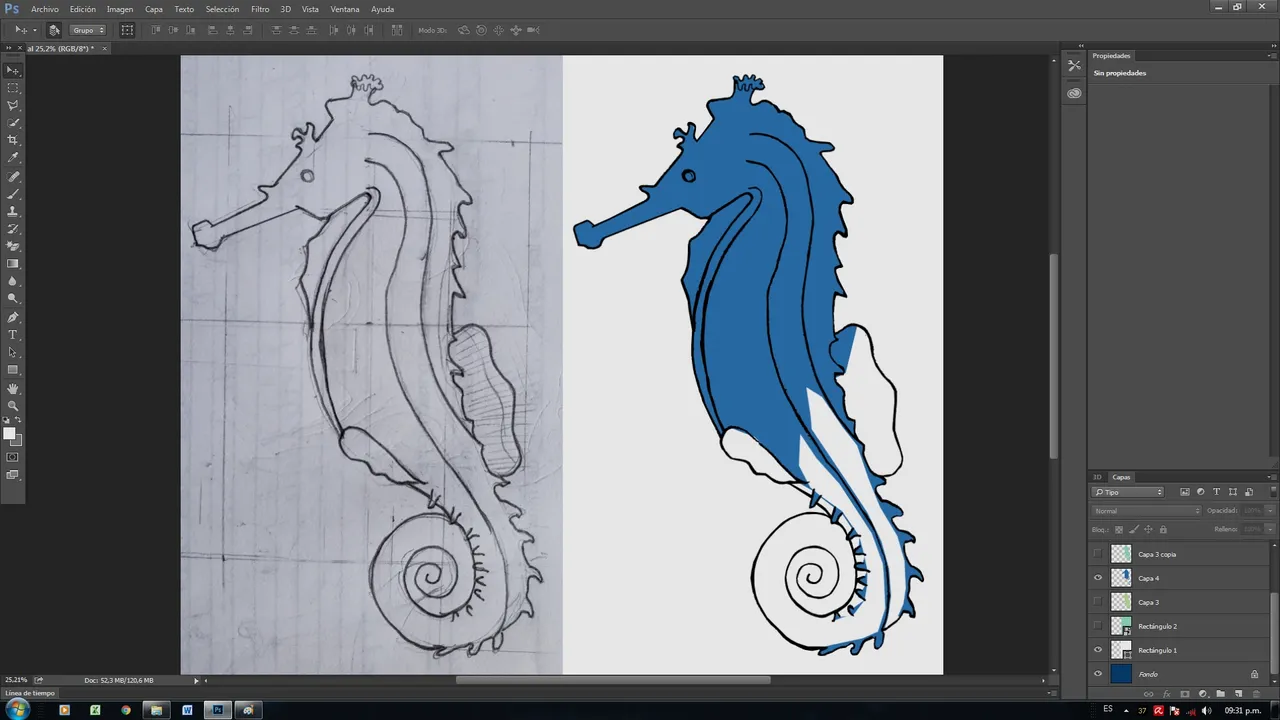
Task: Select the Gradient tool
Action: click(x=13, y=264)
